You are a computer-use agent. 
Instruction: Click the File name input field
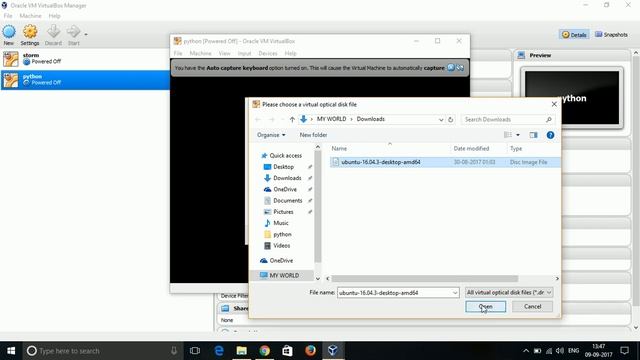pyautogui.click(x=398, y=293)
